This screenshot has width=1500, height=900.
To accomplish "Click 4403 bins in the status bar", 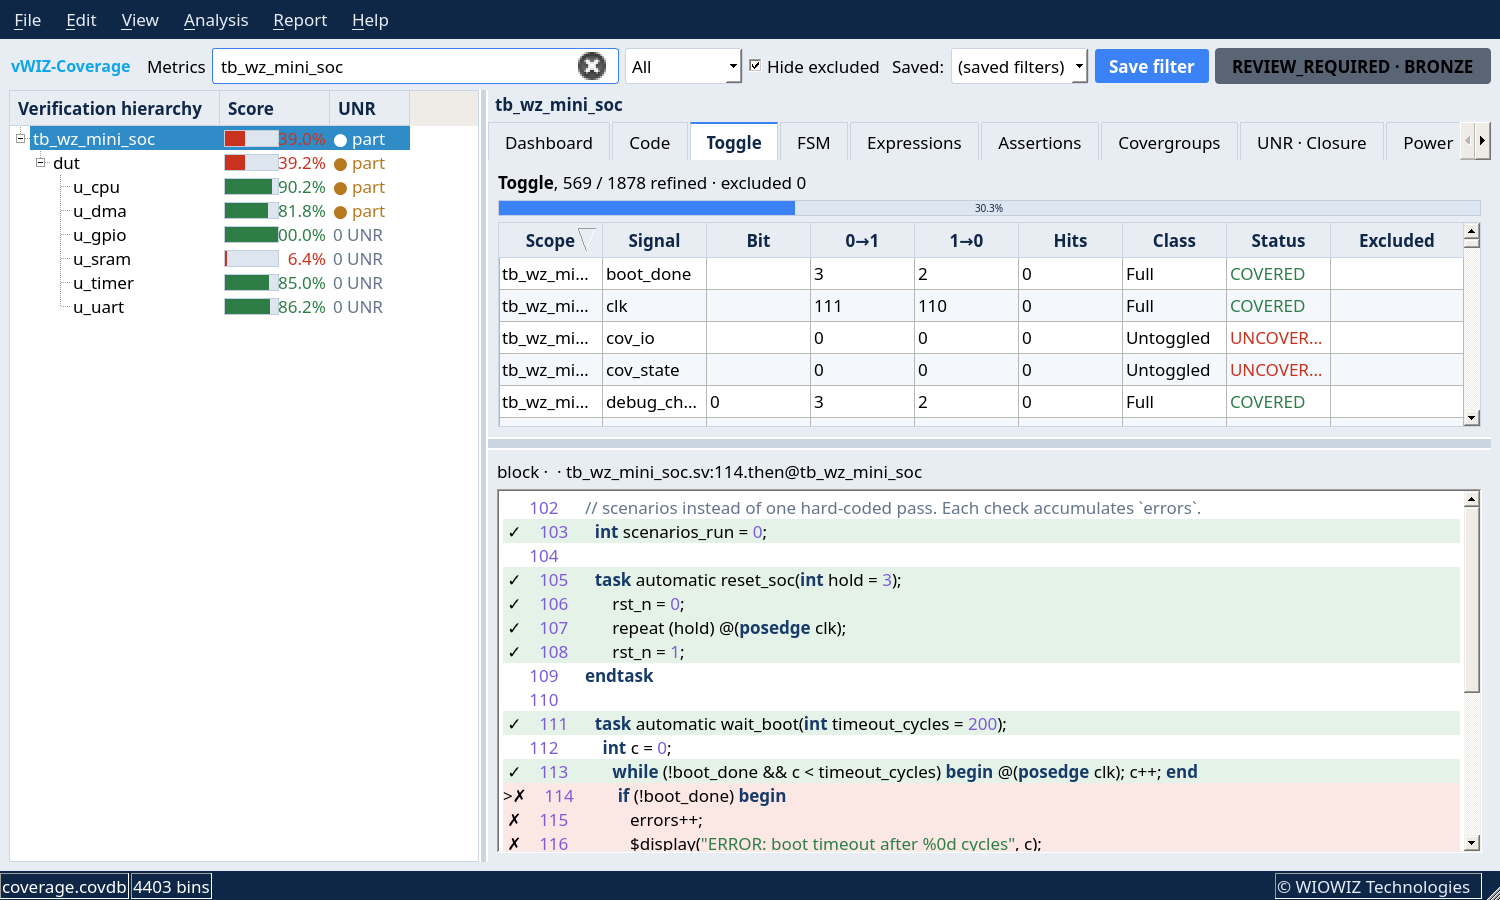I will click(171, 886).
